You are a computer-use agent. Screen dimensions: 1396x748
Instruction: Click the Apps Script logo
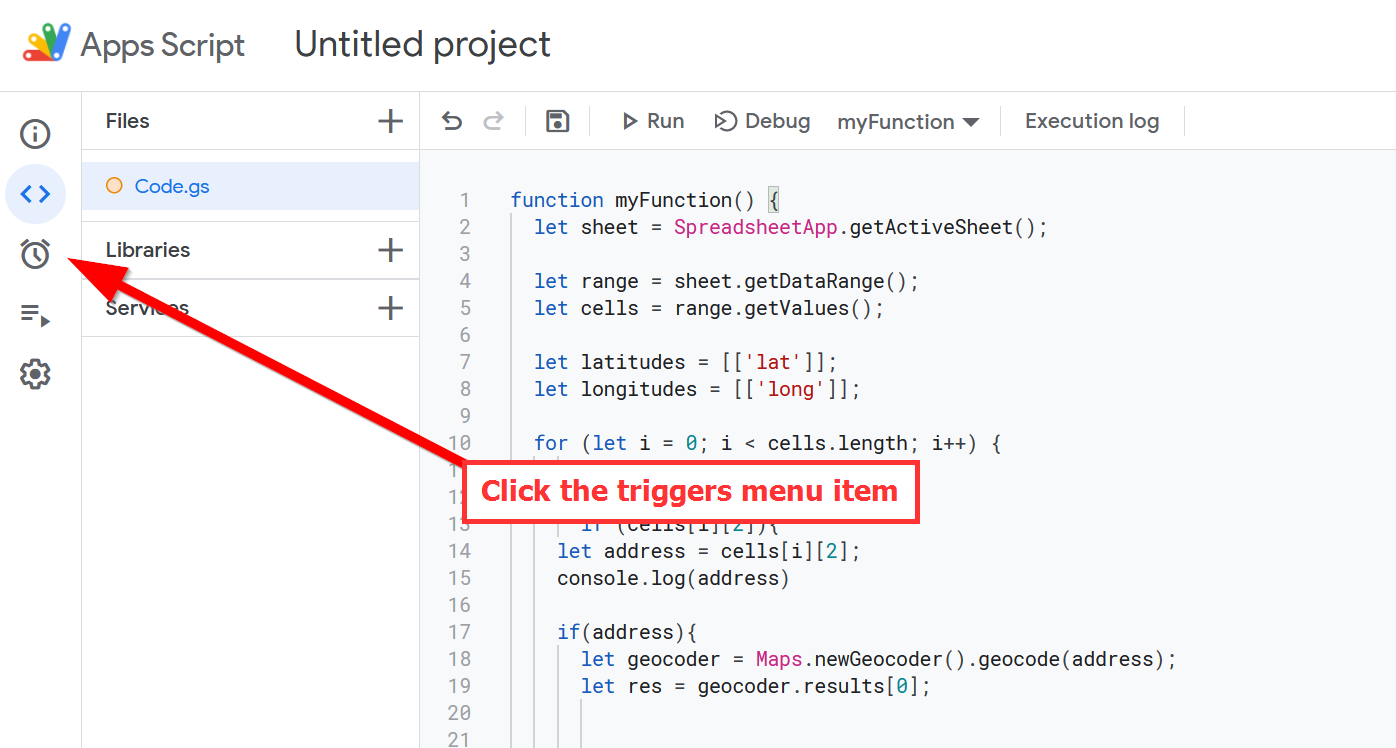click(47, 44)
